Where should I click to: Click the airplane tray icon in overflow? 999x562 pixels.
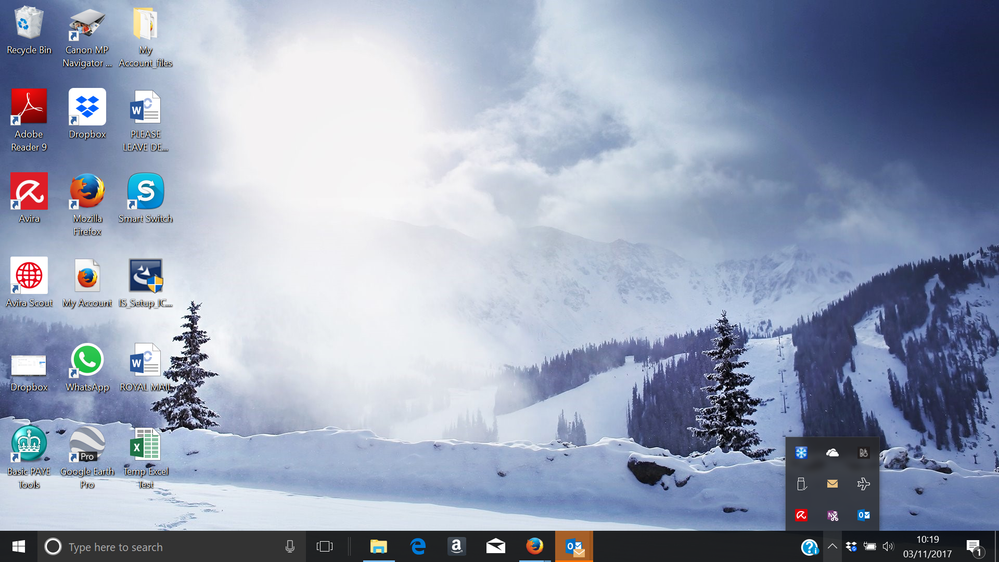pos(863,484)
